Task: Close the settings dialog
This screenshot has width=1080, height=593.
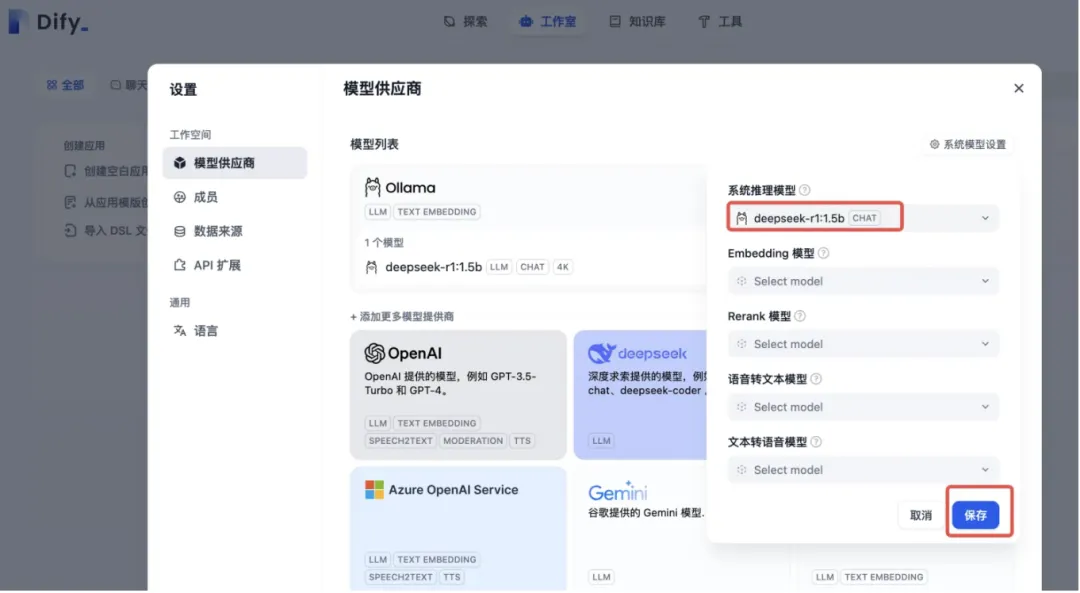Action: click(1019, 89)
